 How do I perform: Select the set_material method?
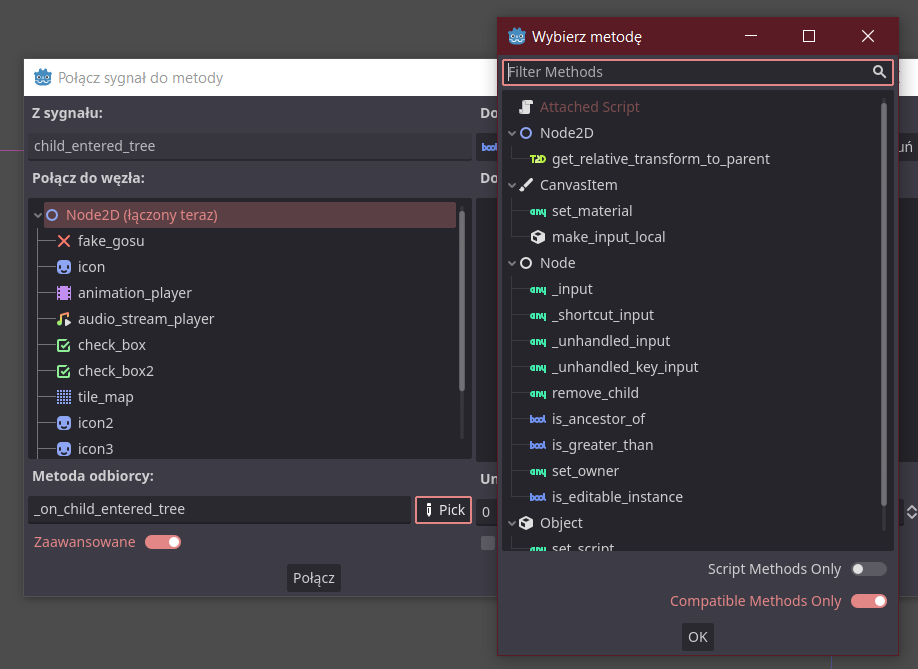[x=592, y=211]
